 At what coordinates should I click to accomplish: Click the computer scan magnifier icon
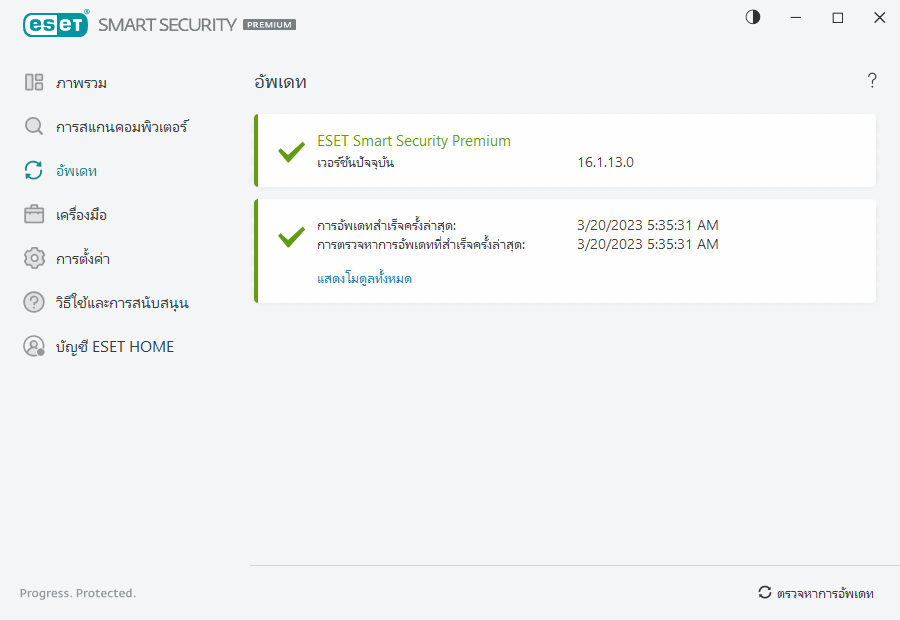tap(34, 127)
